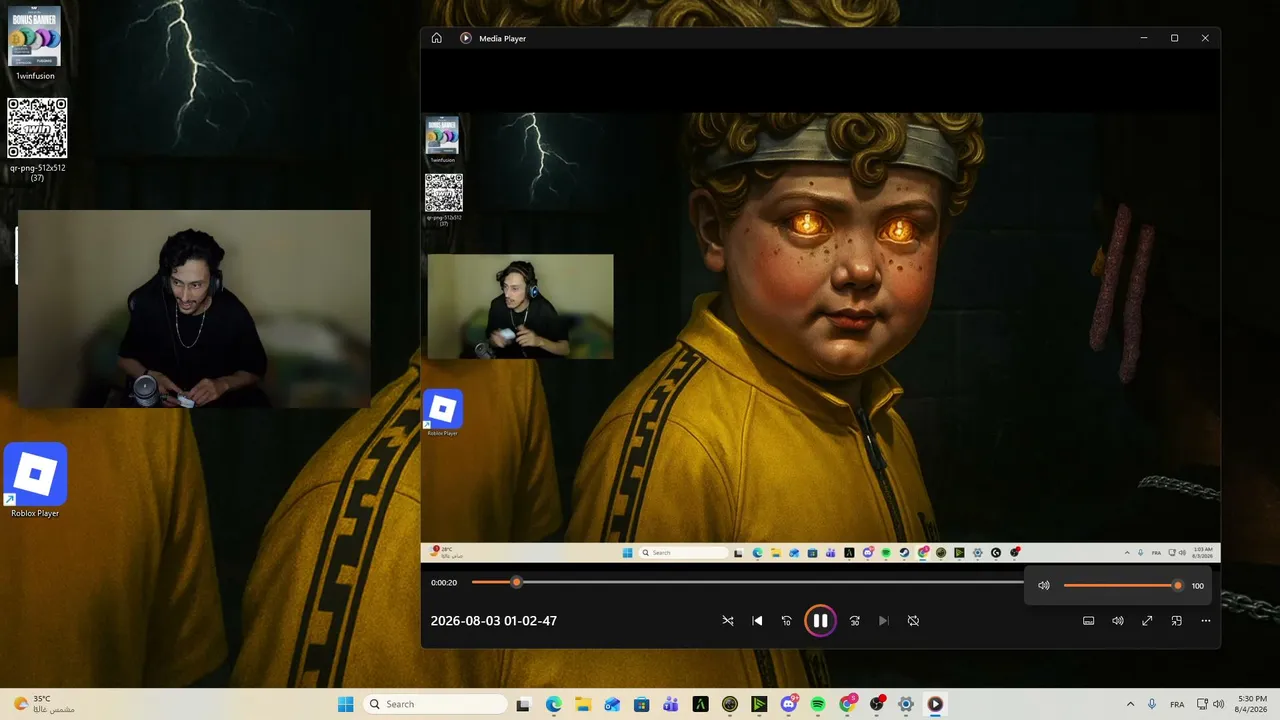
Task: Skip back 10 seconds
Action: (786, 621)
